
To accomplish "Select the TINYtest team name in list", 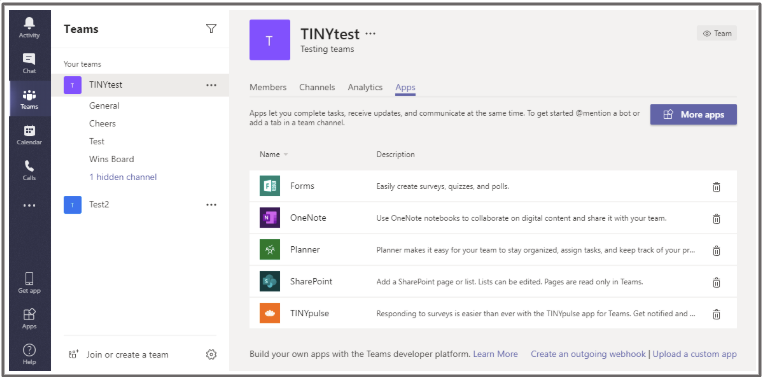I will (106, 85).
